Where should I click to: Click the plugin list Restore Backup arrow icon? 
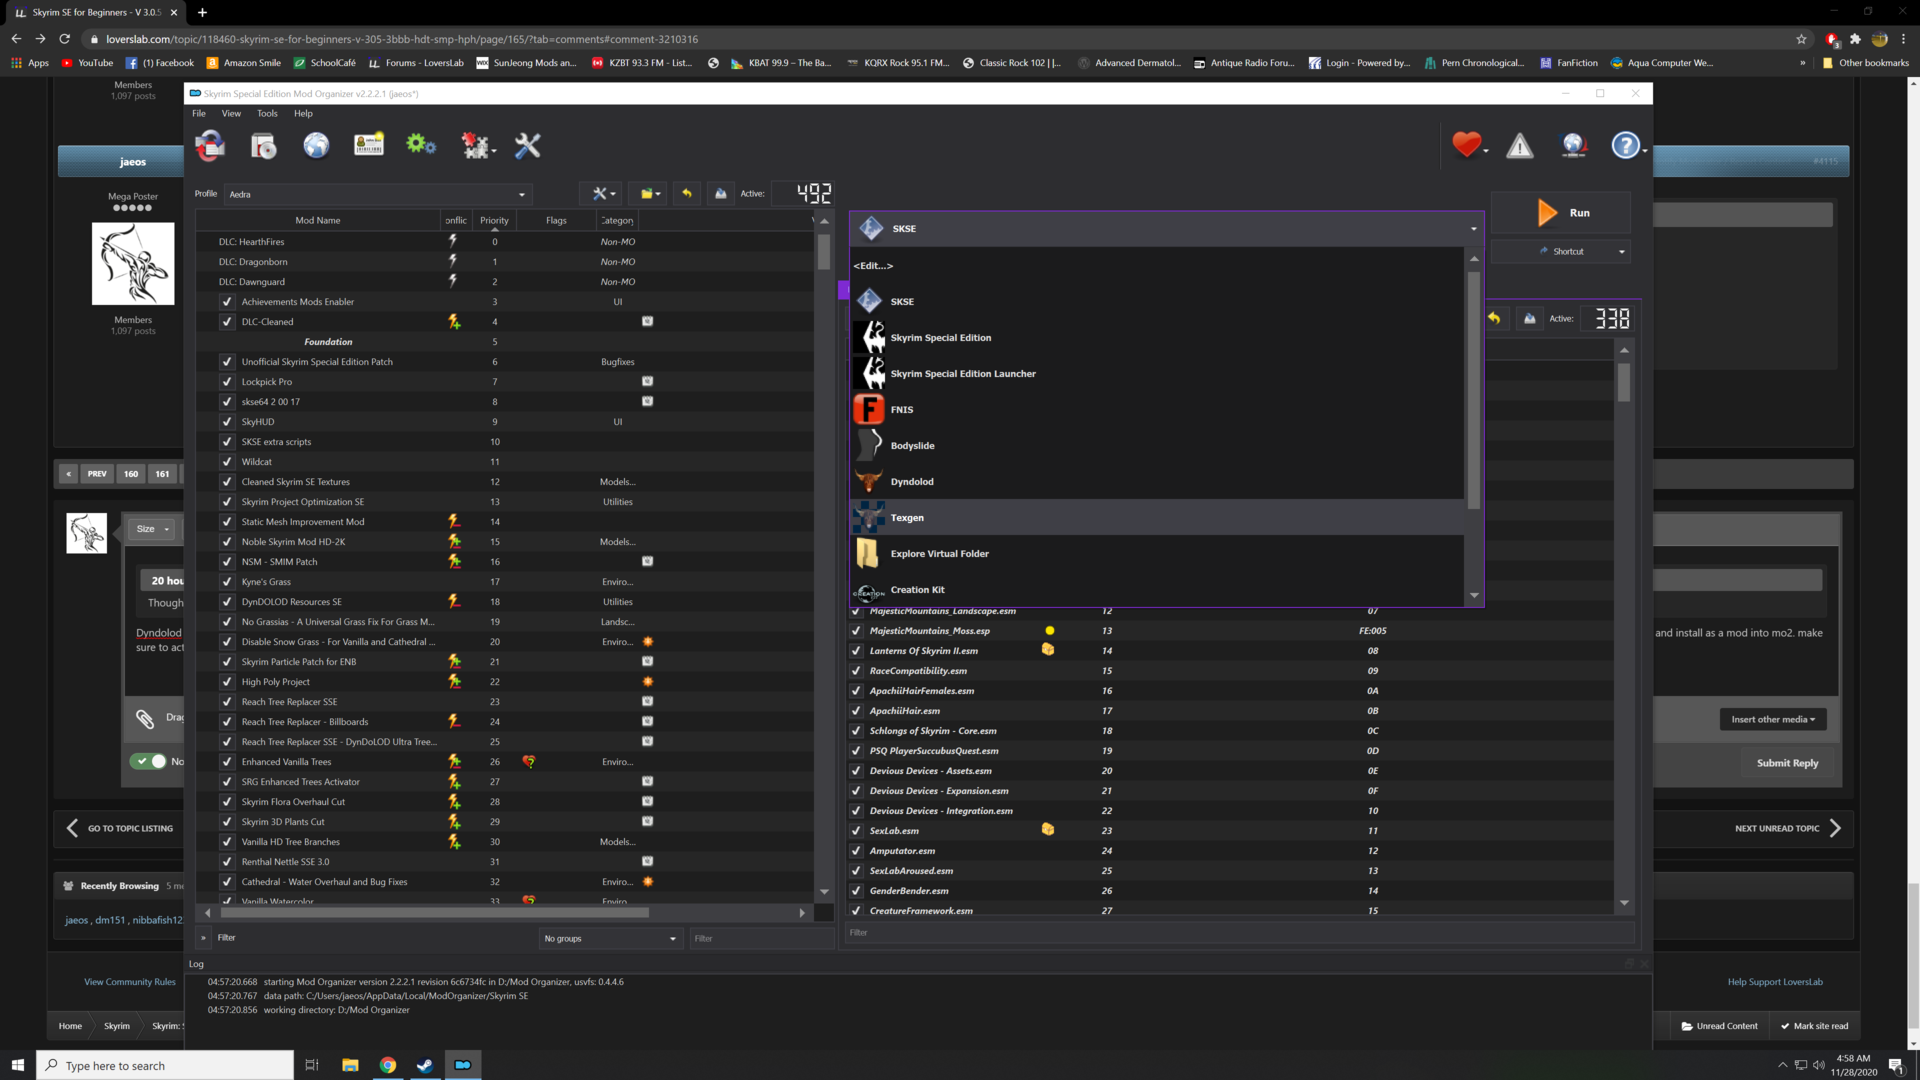tap(1494, 318)
